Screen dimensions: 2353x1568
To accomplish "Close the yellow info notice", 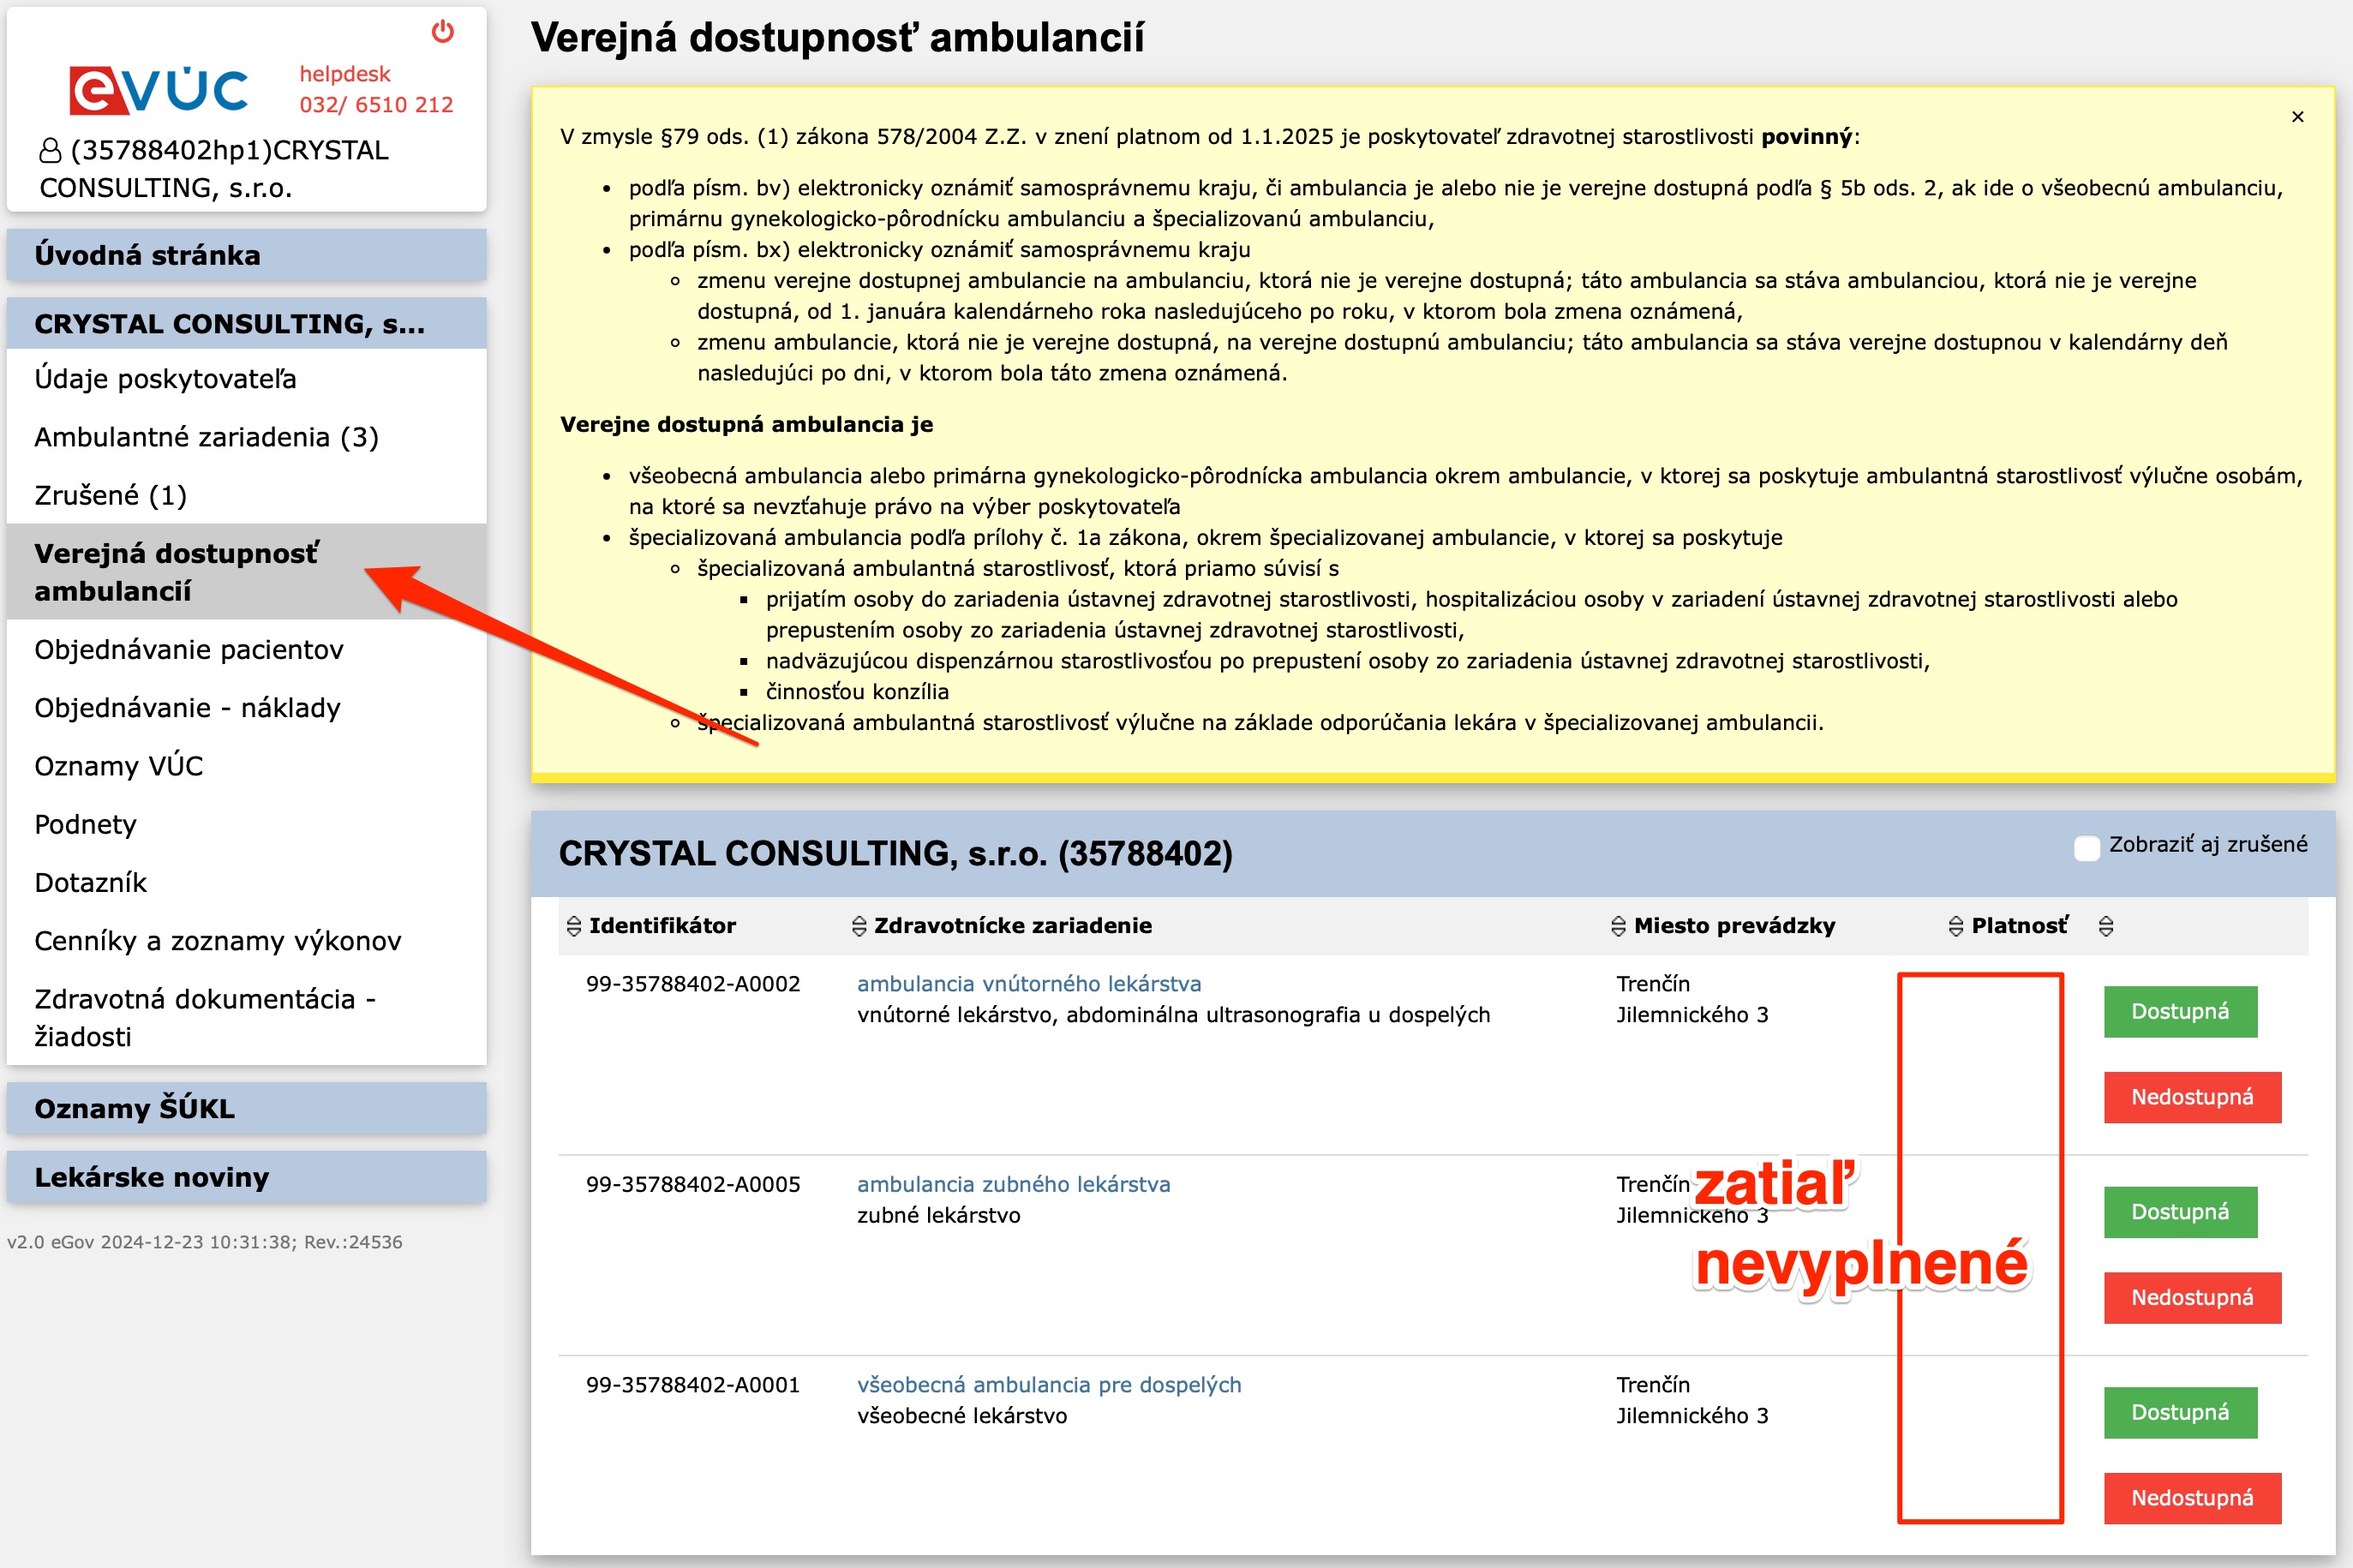I will [x=2297, y=117].
